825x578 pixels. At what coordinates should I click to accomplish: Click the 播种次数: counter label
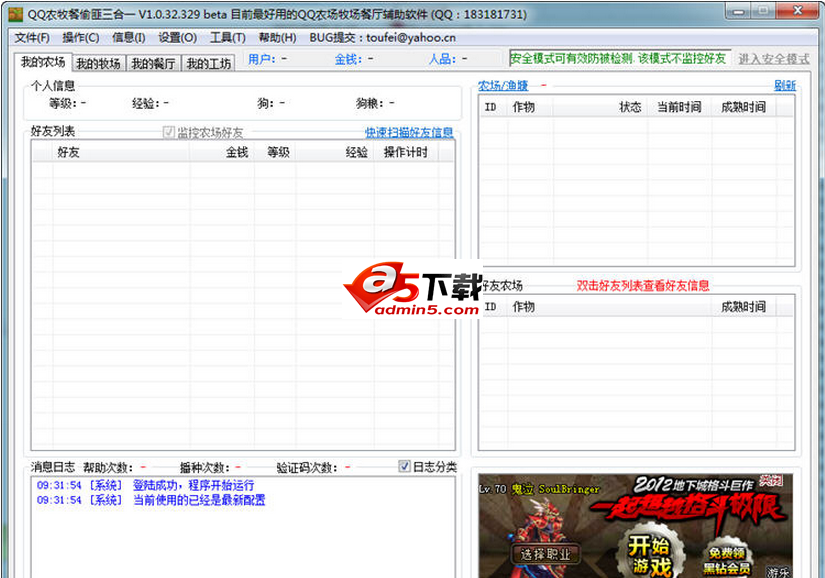(x=205, y=467)
